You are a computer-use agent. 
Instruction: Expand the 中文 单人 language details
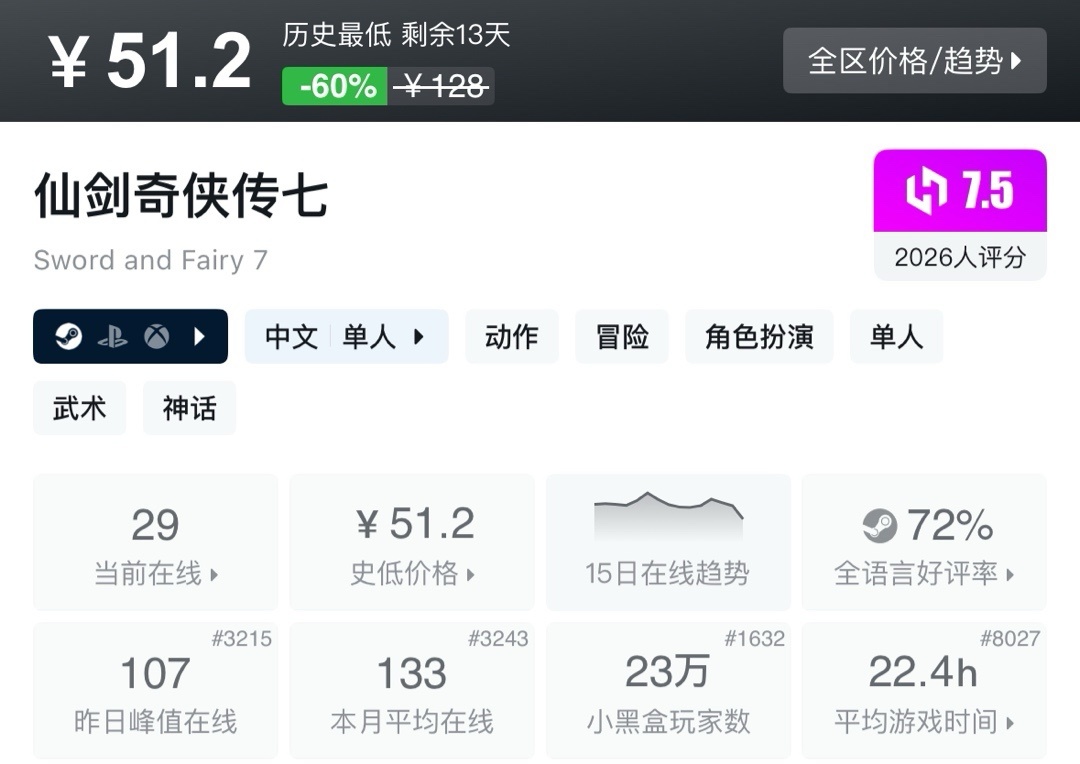[346, 336]
